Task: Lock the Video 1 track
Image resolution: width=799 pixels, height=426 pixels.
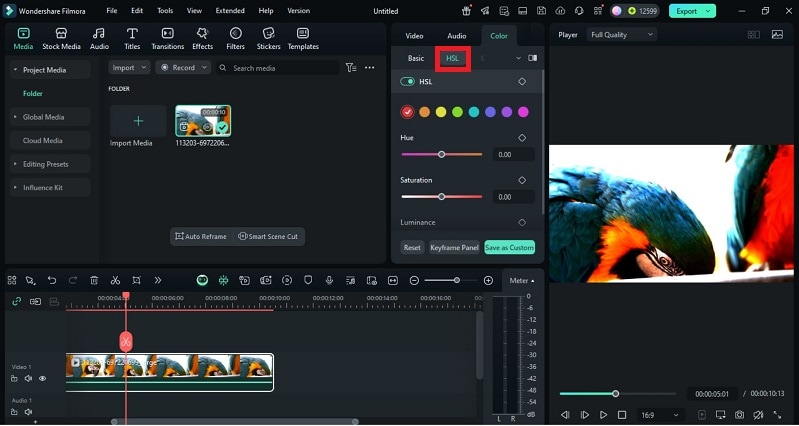Action: [14, 379]
